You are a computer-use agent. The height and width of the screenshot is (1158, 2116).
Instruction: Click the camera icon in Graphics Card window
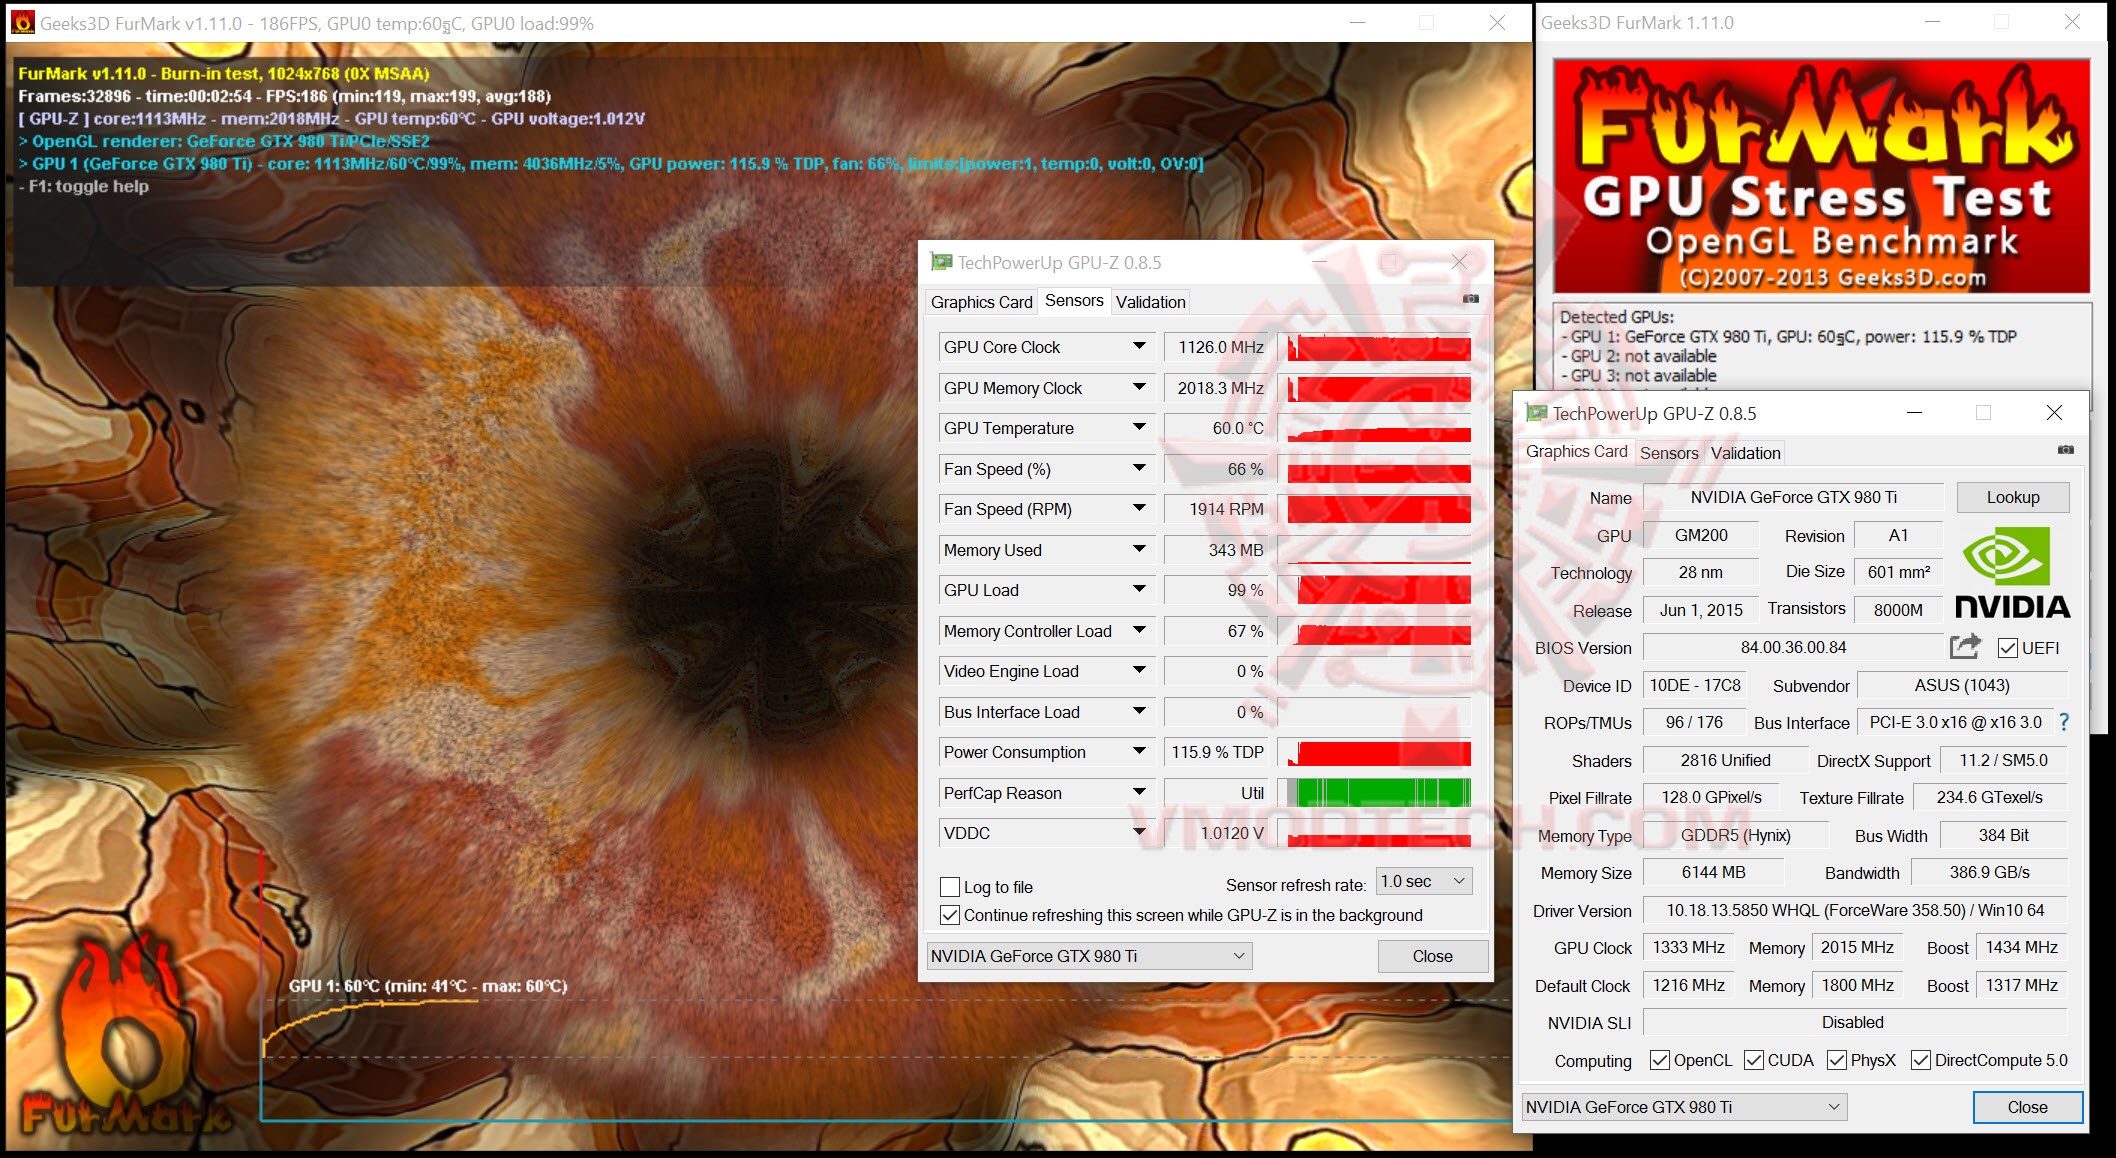point(2066,450)
